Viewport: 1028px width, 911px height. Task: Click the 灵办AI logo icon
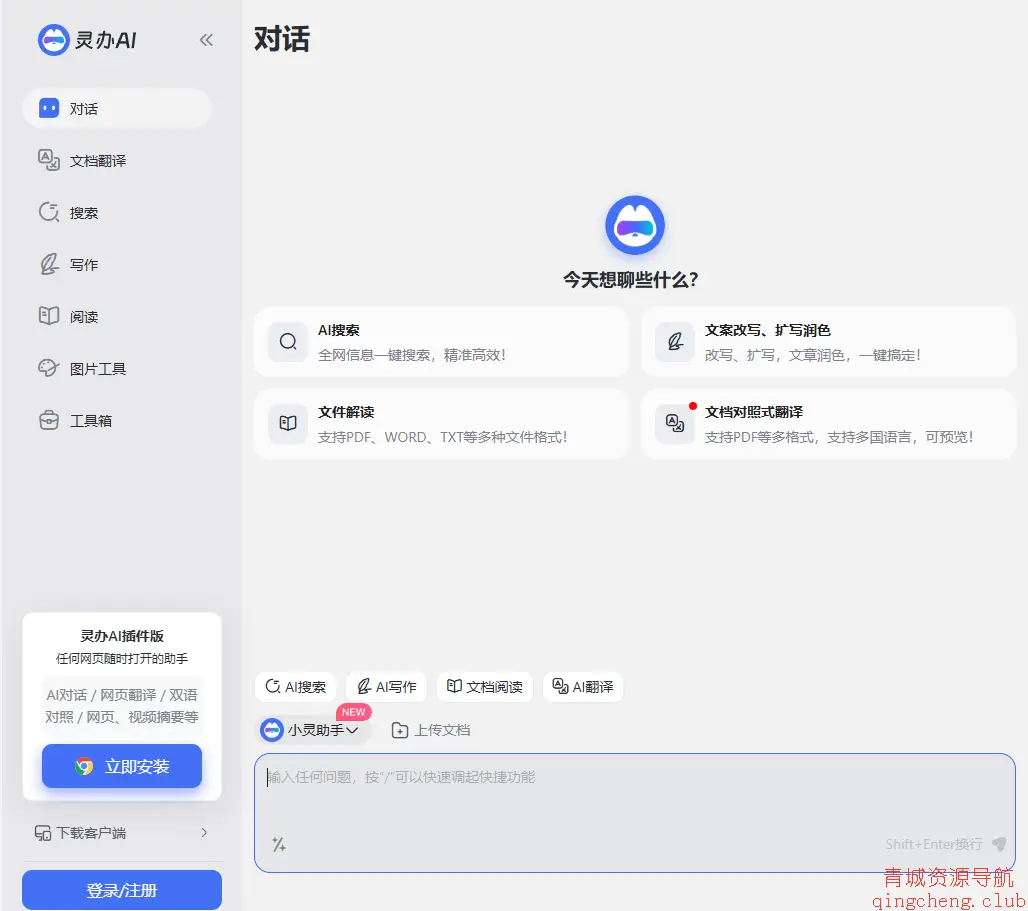(x=53, y=40)
